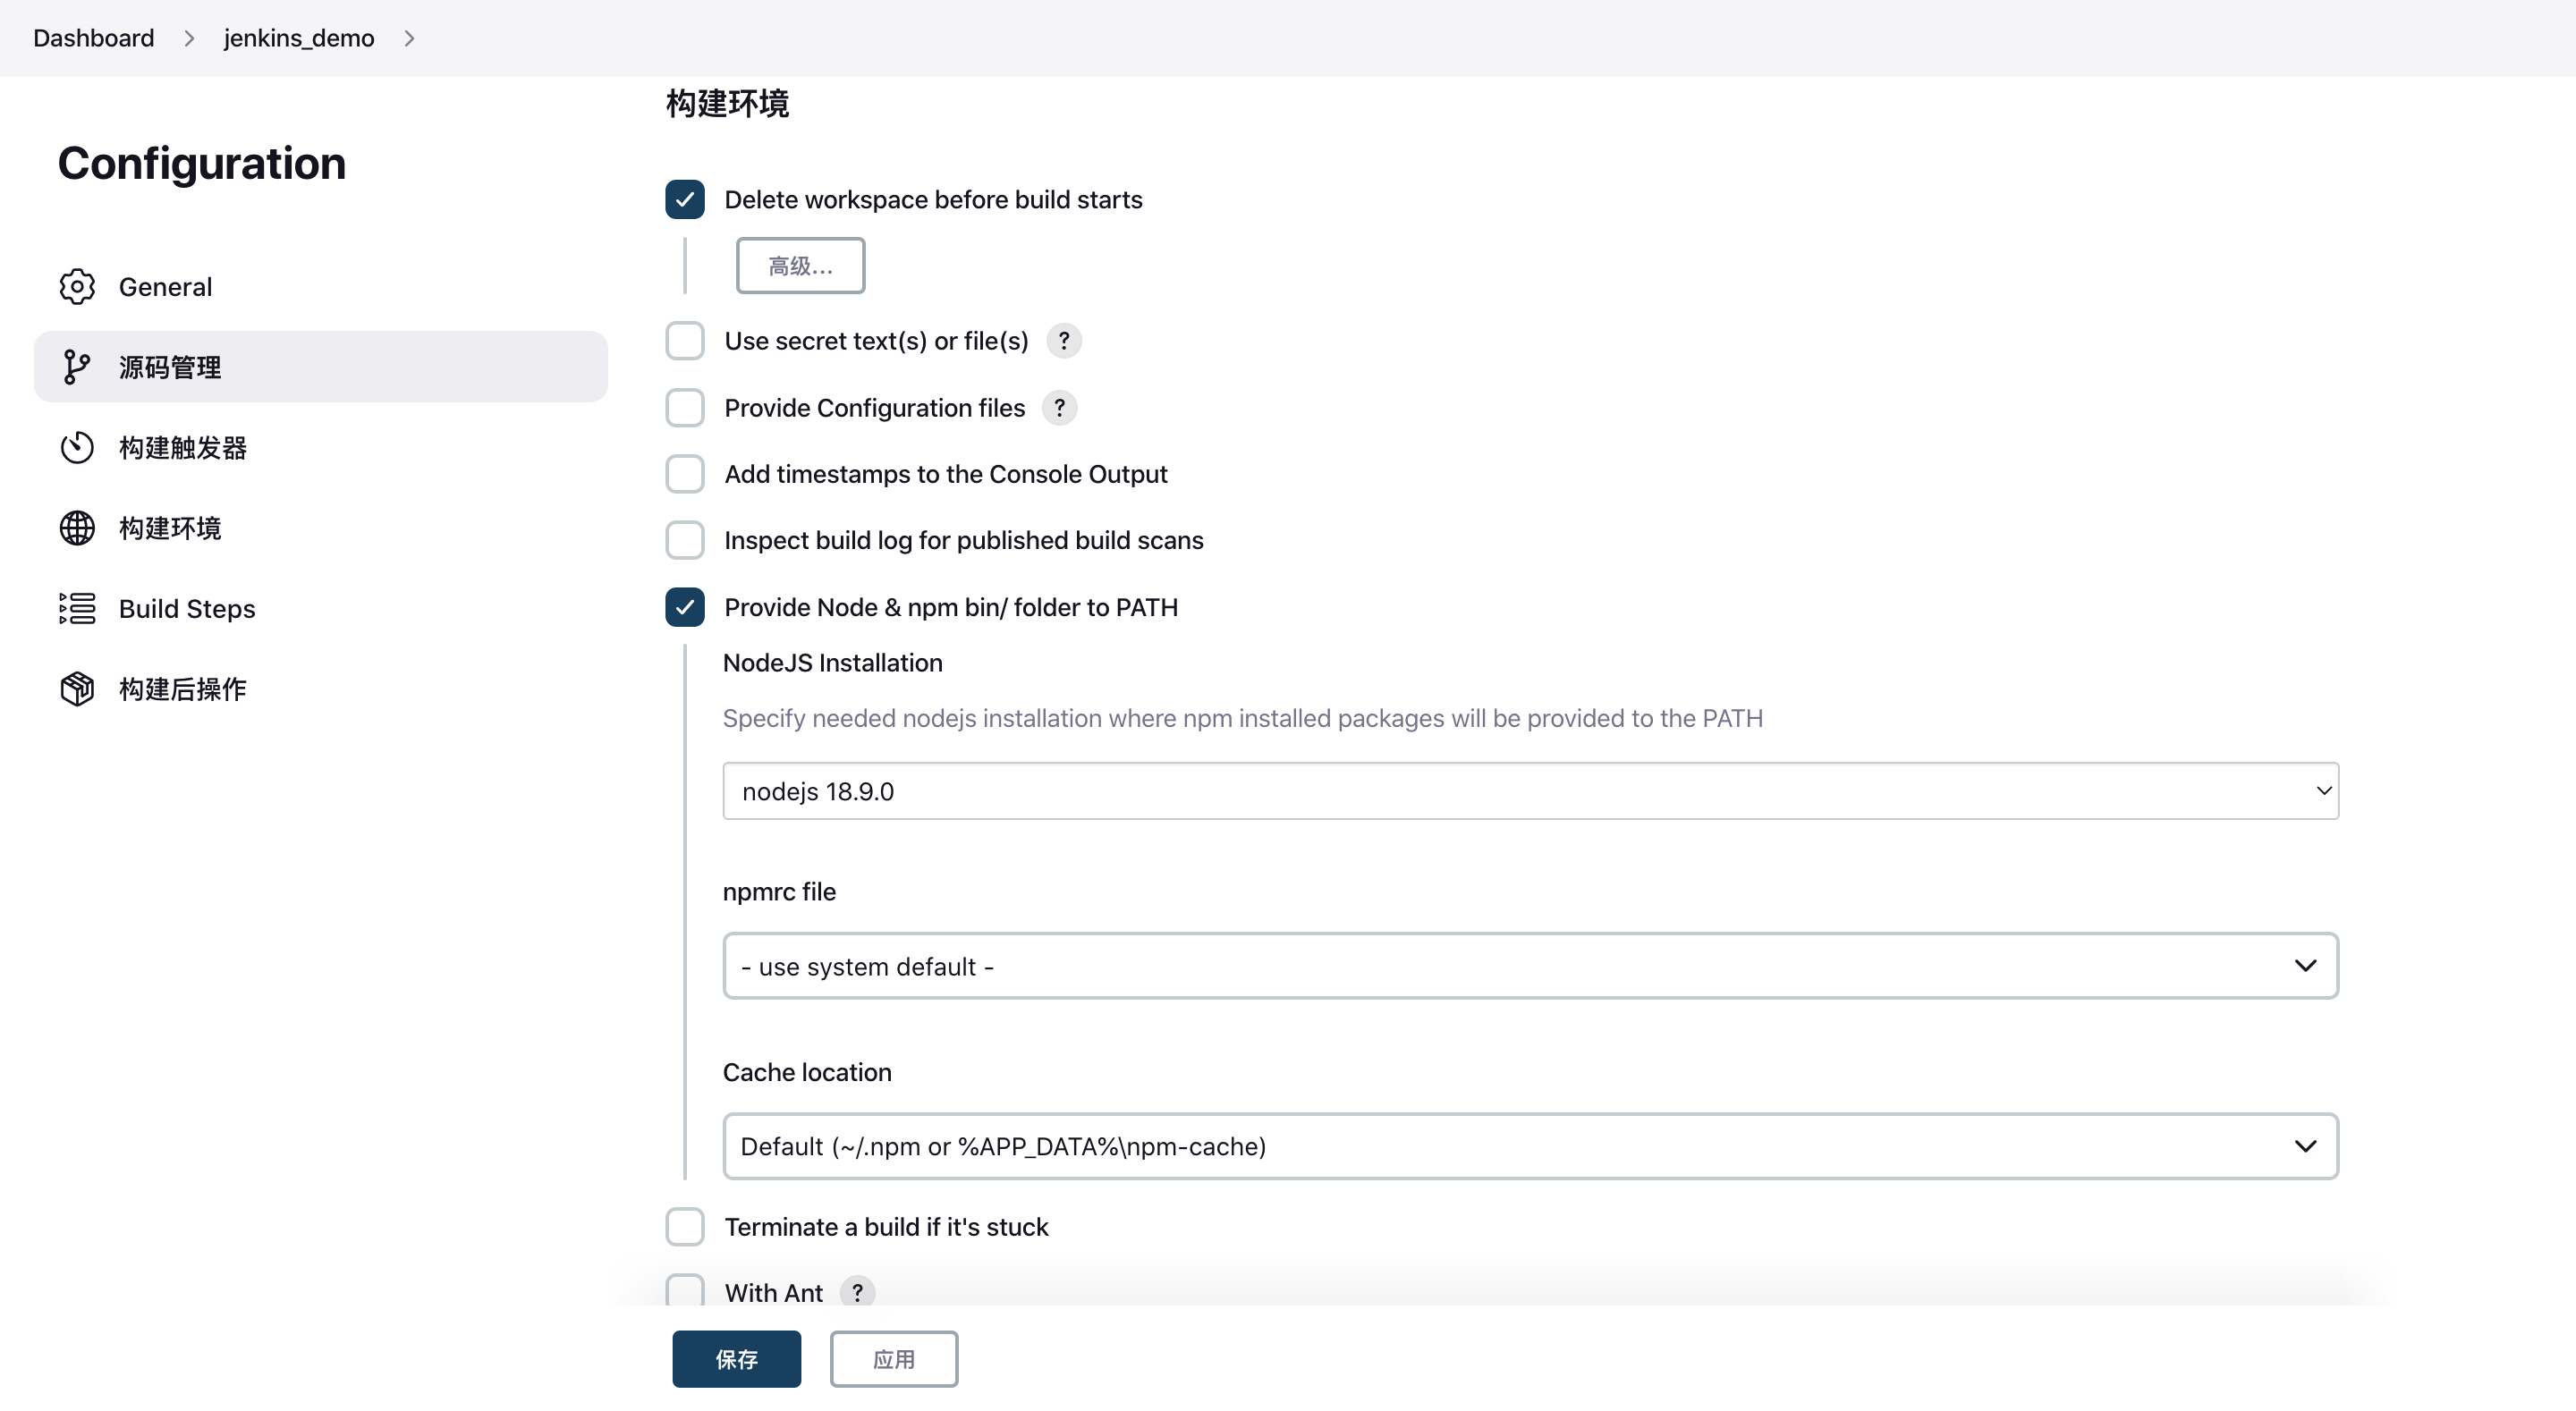Open help for Provide Configuration files

pyautogui.click(x=1060, y=408)
